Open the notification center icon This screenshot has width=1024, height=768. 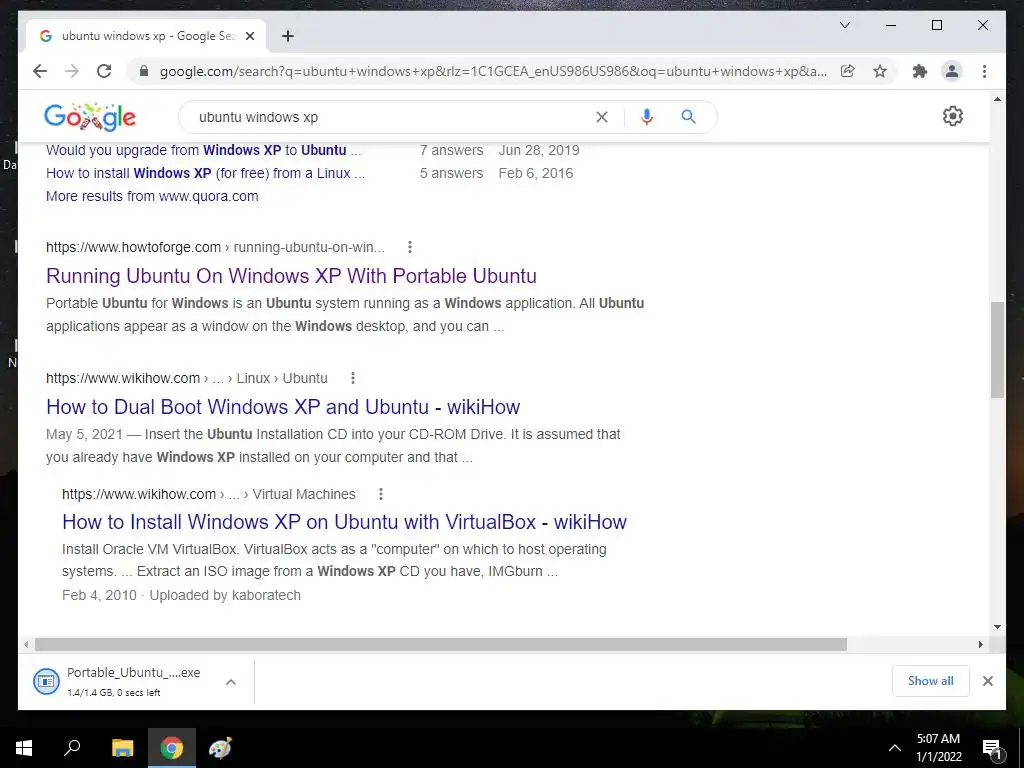tap(993, 748)
